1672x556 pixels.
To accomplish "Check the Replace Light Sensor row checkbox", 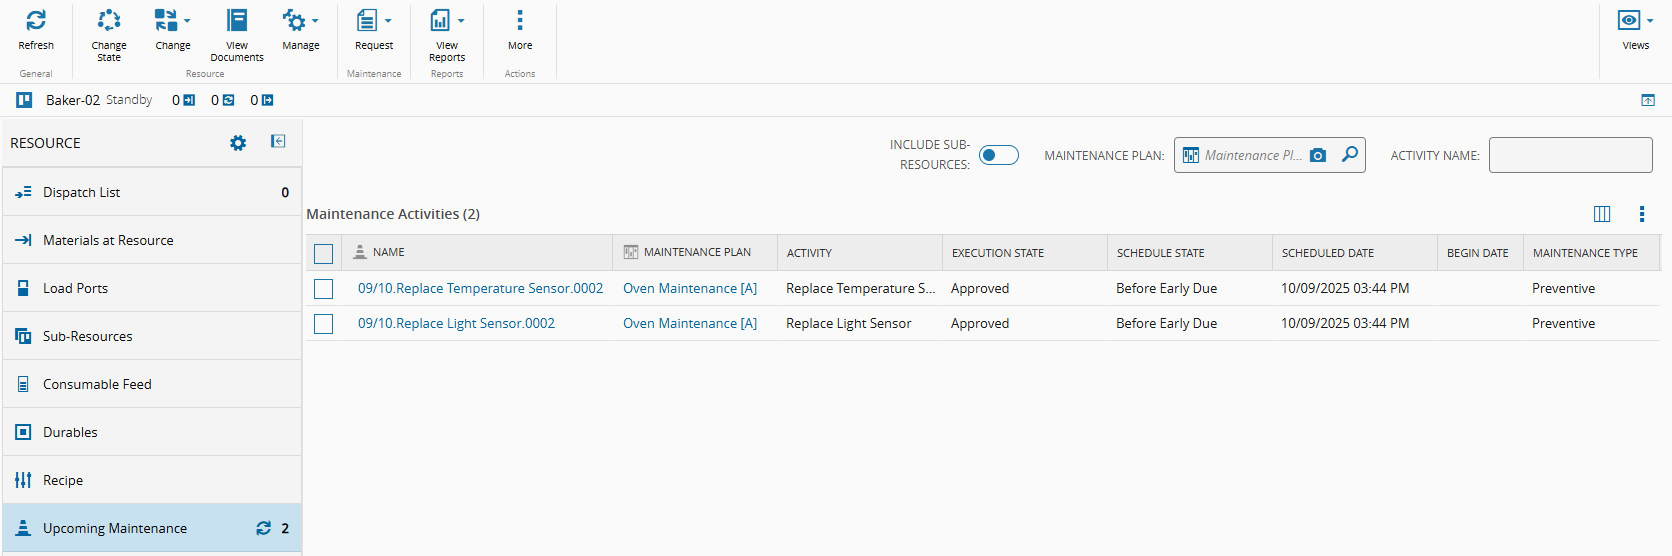I will point(324,324).
